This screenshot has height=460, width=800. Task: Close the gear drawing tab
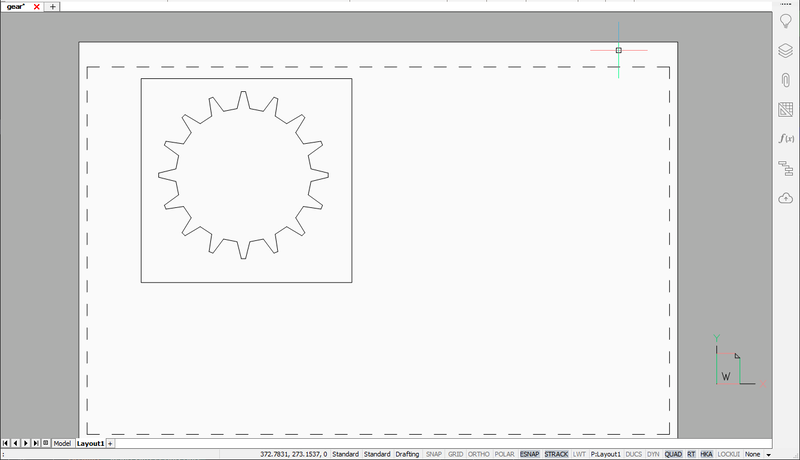[36, 7]
